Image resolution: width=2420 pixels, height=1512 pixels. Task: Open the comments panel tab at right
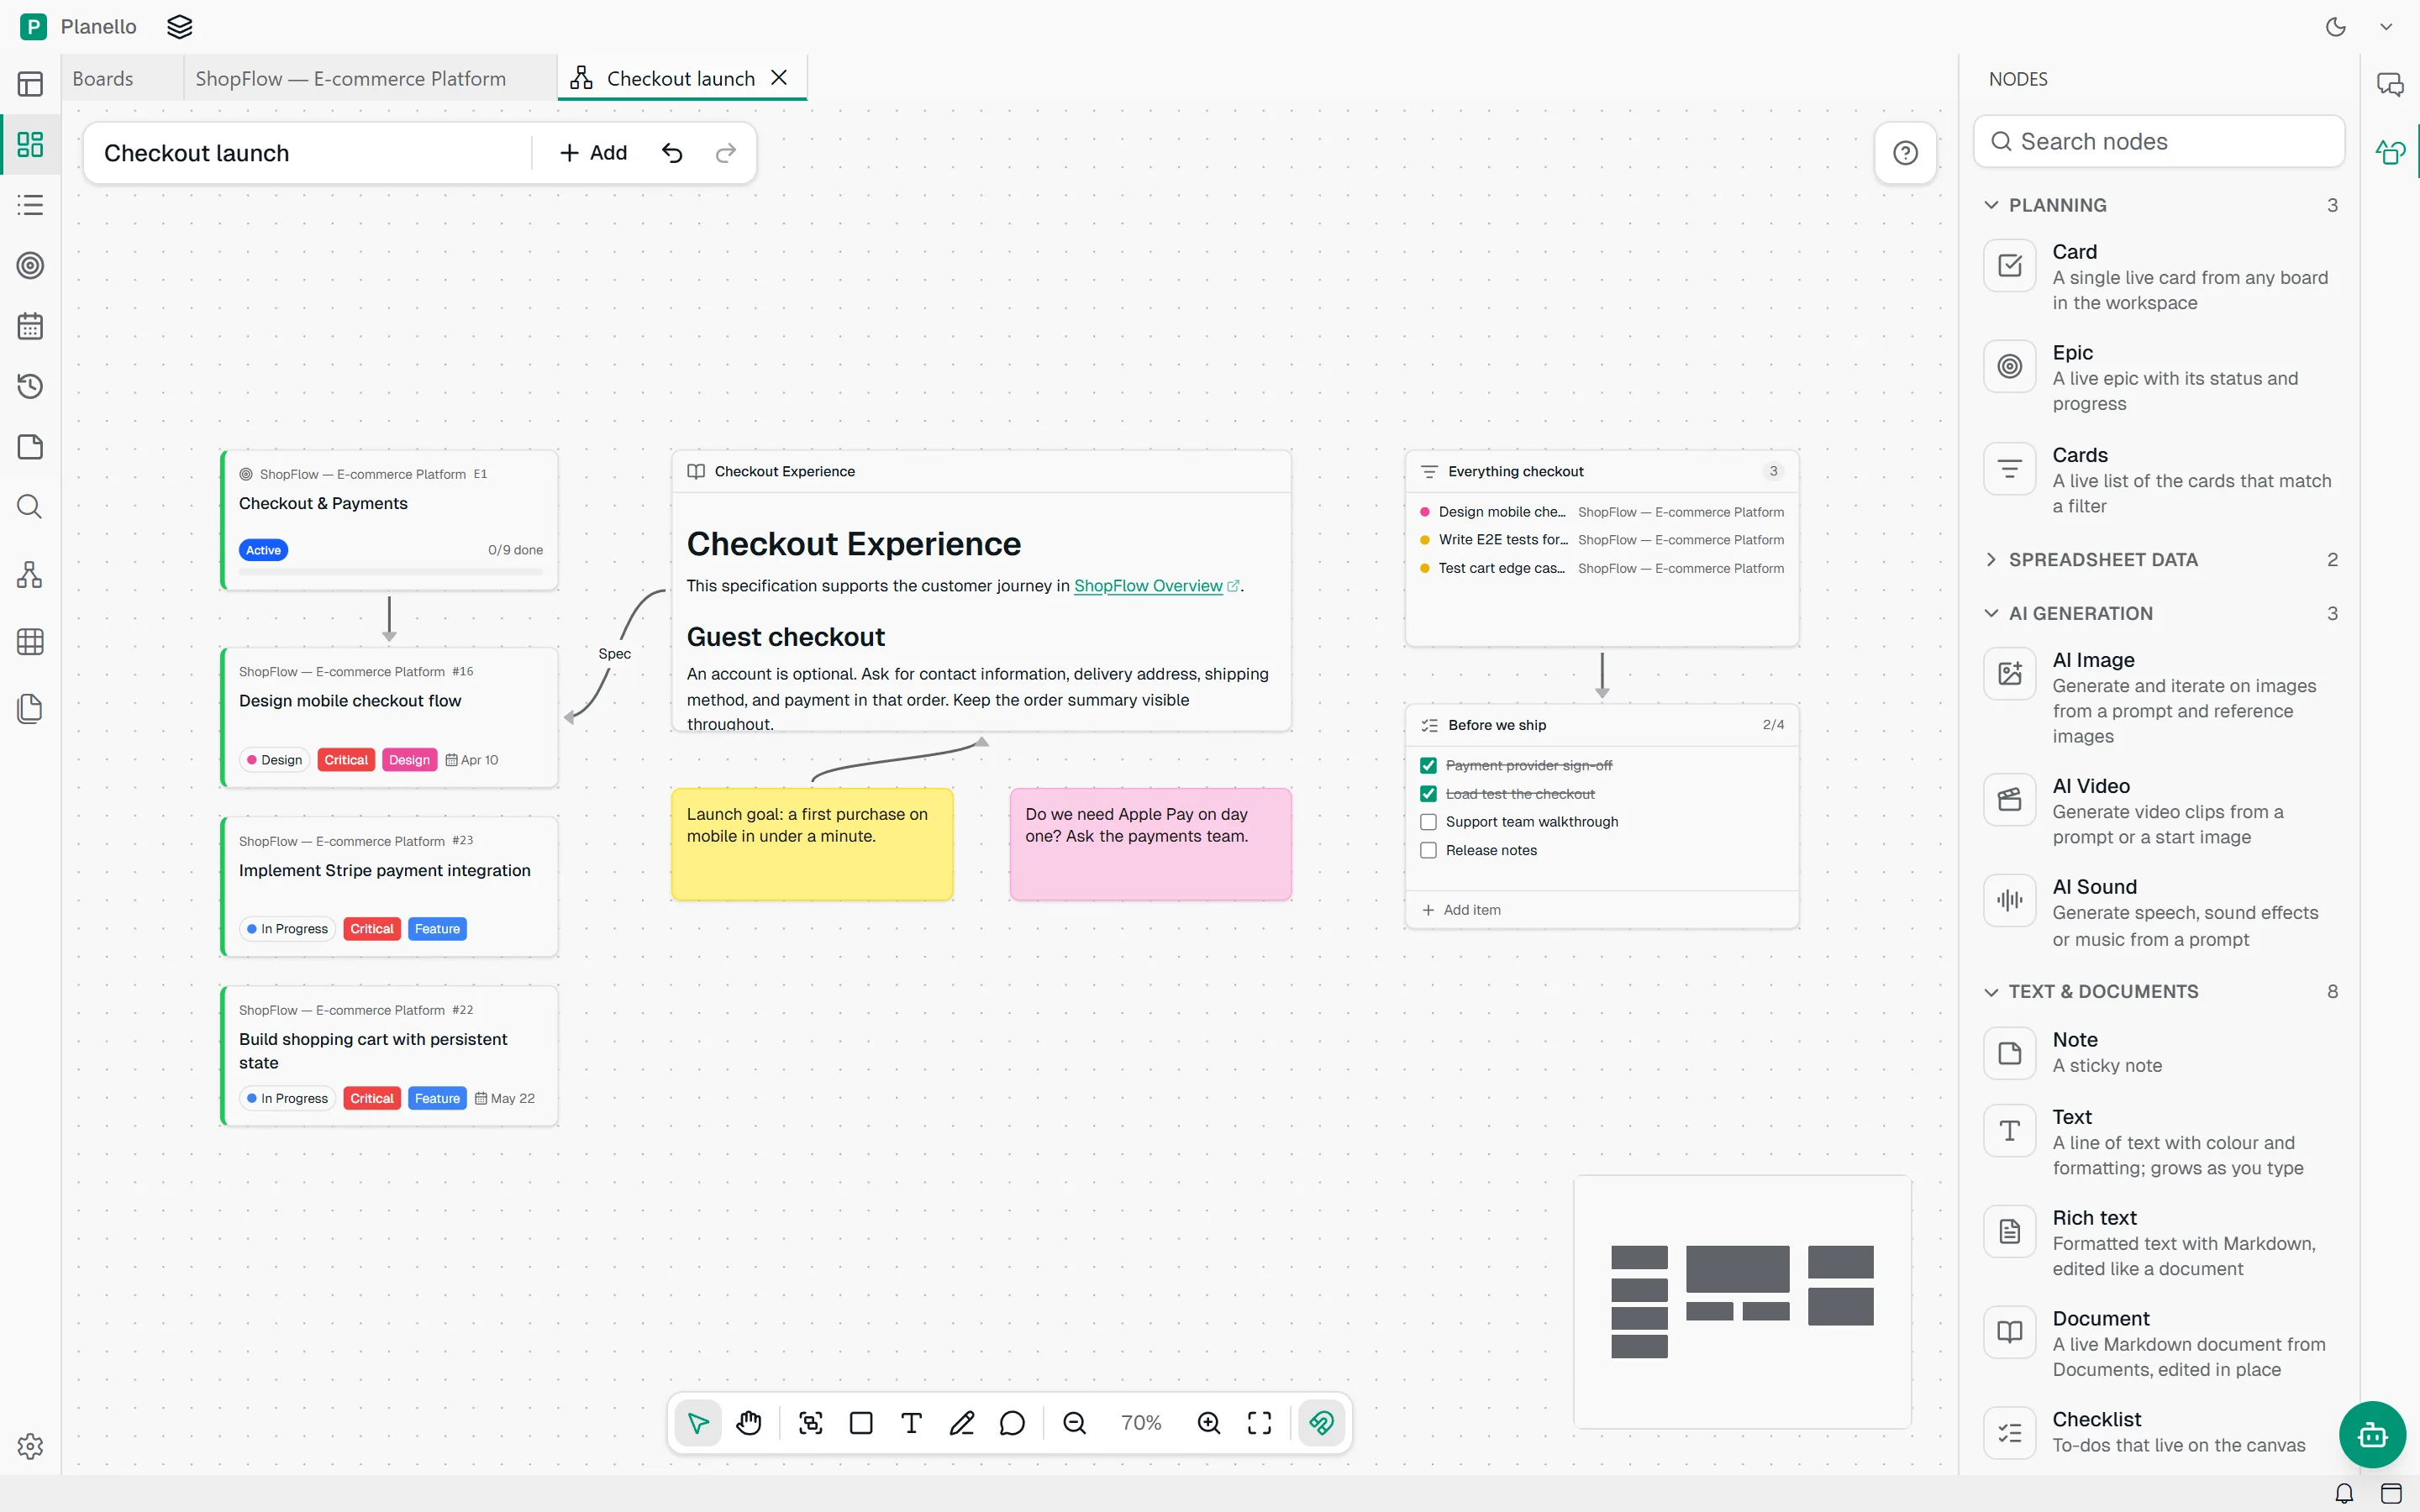coord(2390,85)
